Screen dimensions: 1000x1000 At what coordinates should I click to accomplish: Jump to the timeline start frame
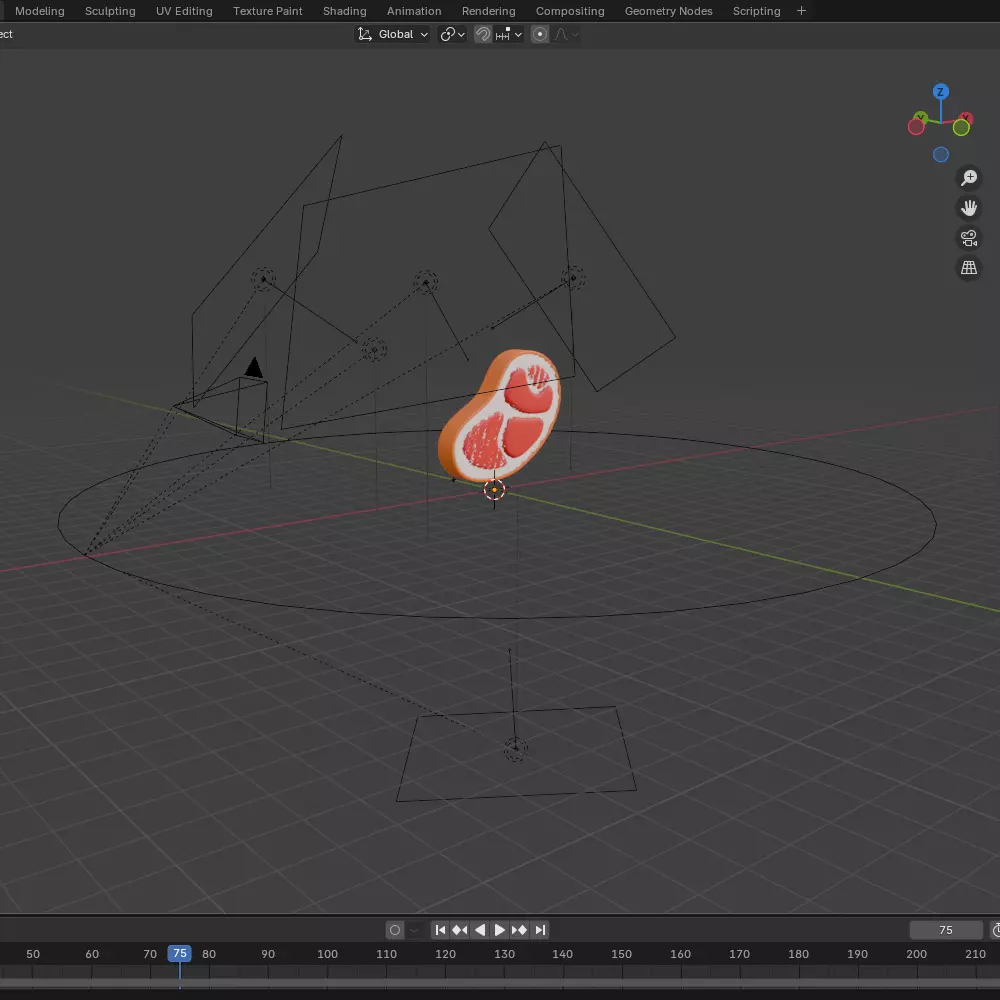coord(440,930)
